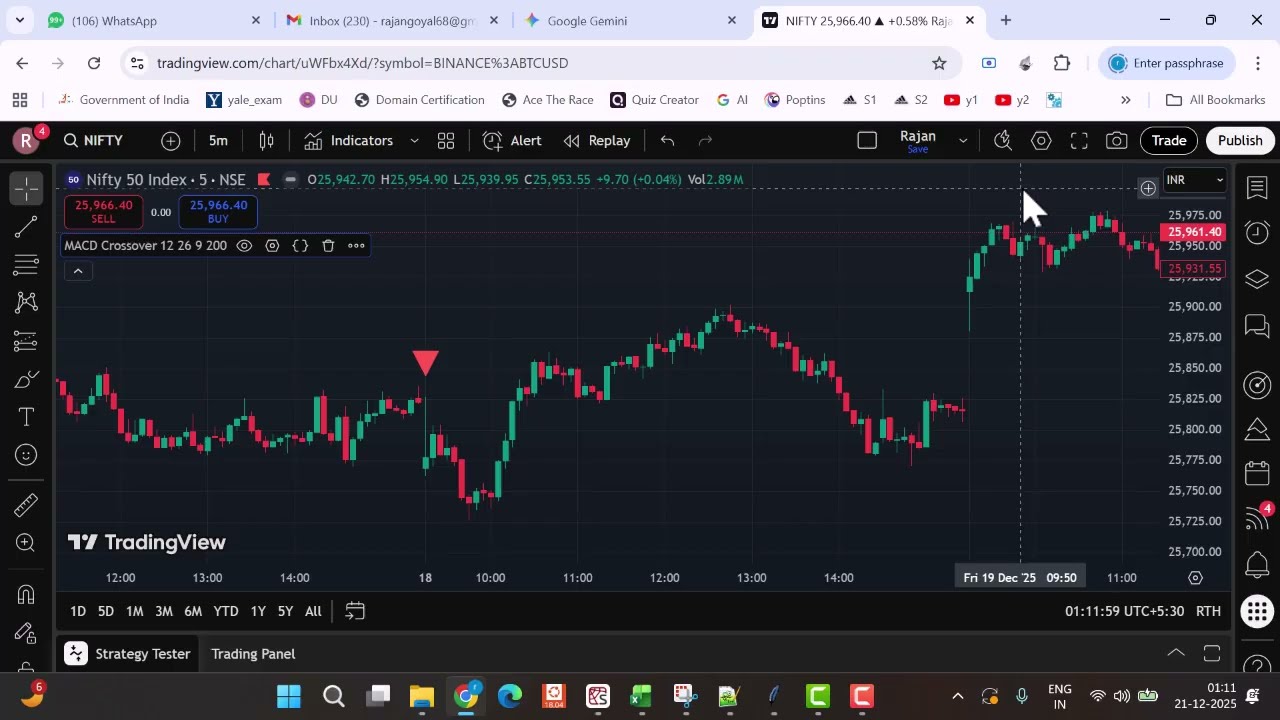The width and height of the screenshot is (1280, 720).
Task: Redo the chart action
Action: click(705, 141)
